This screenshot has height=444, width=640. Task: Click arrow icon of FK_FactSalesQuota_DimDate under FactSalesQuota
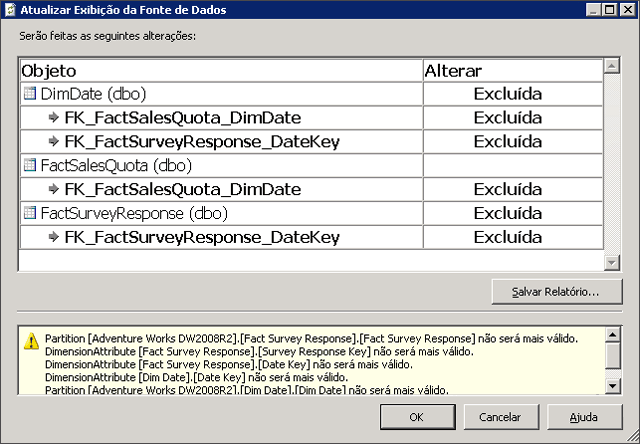coord(53,189)
